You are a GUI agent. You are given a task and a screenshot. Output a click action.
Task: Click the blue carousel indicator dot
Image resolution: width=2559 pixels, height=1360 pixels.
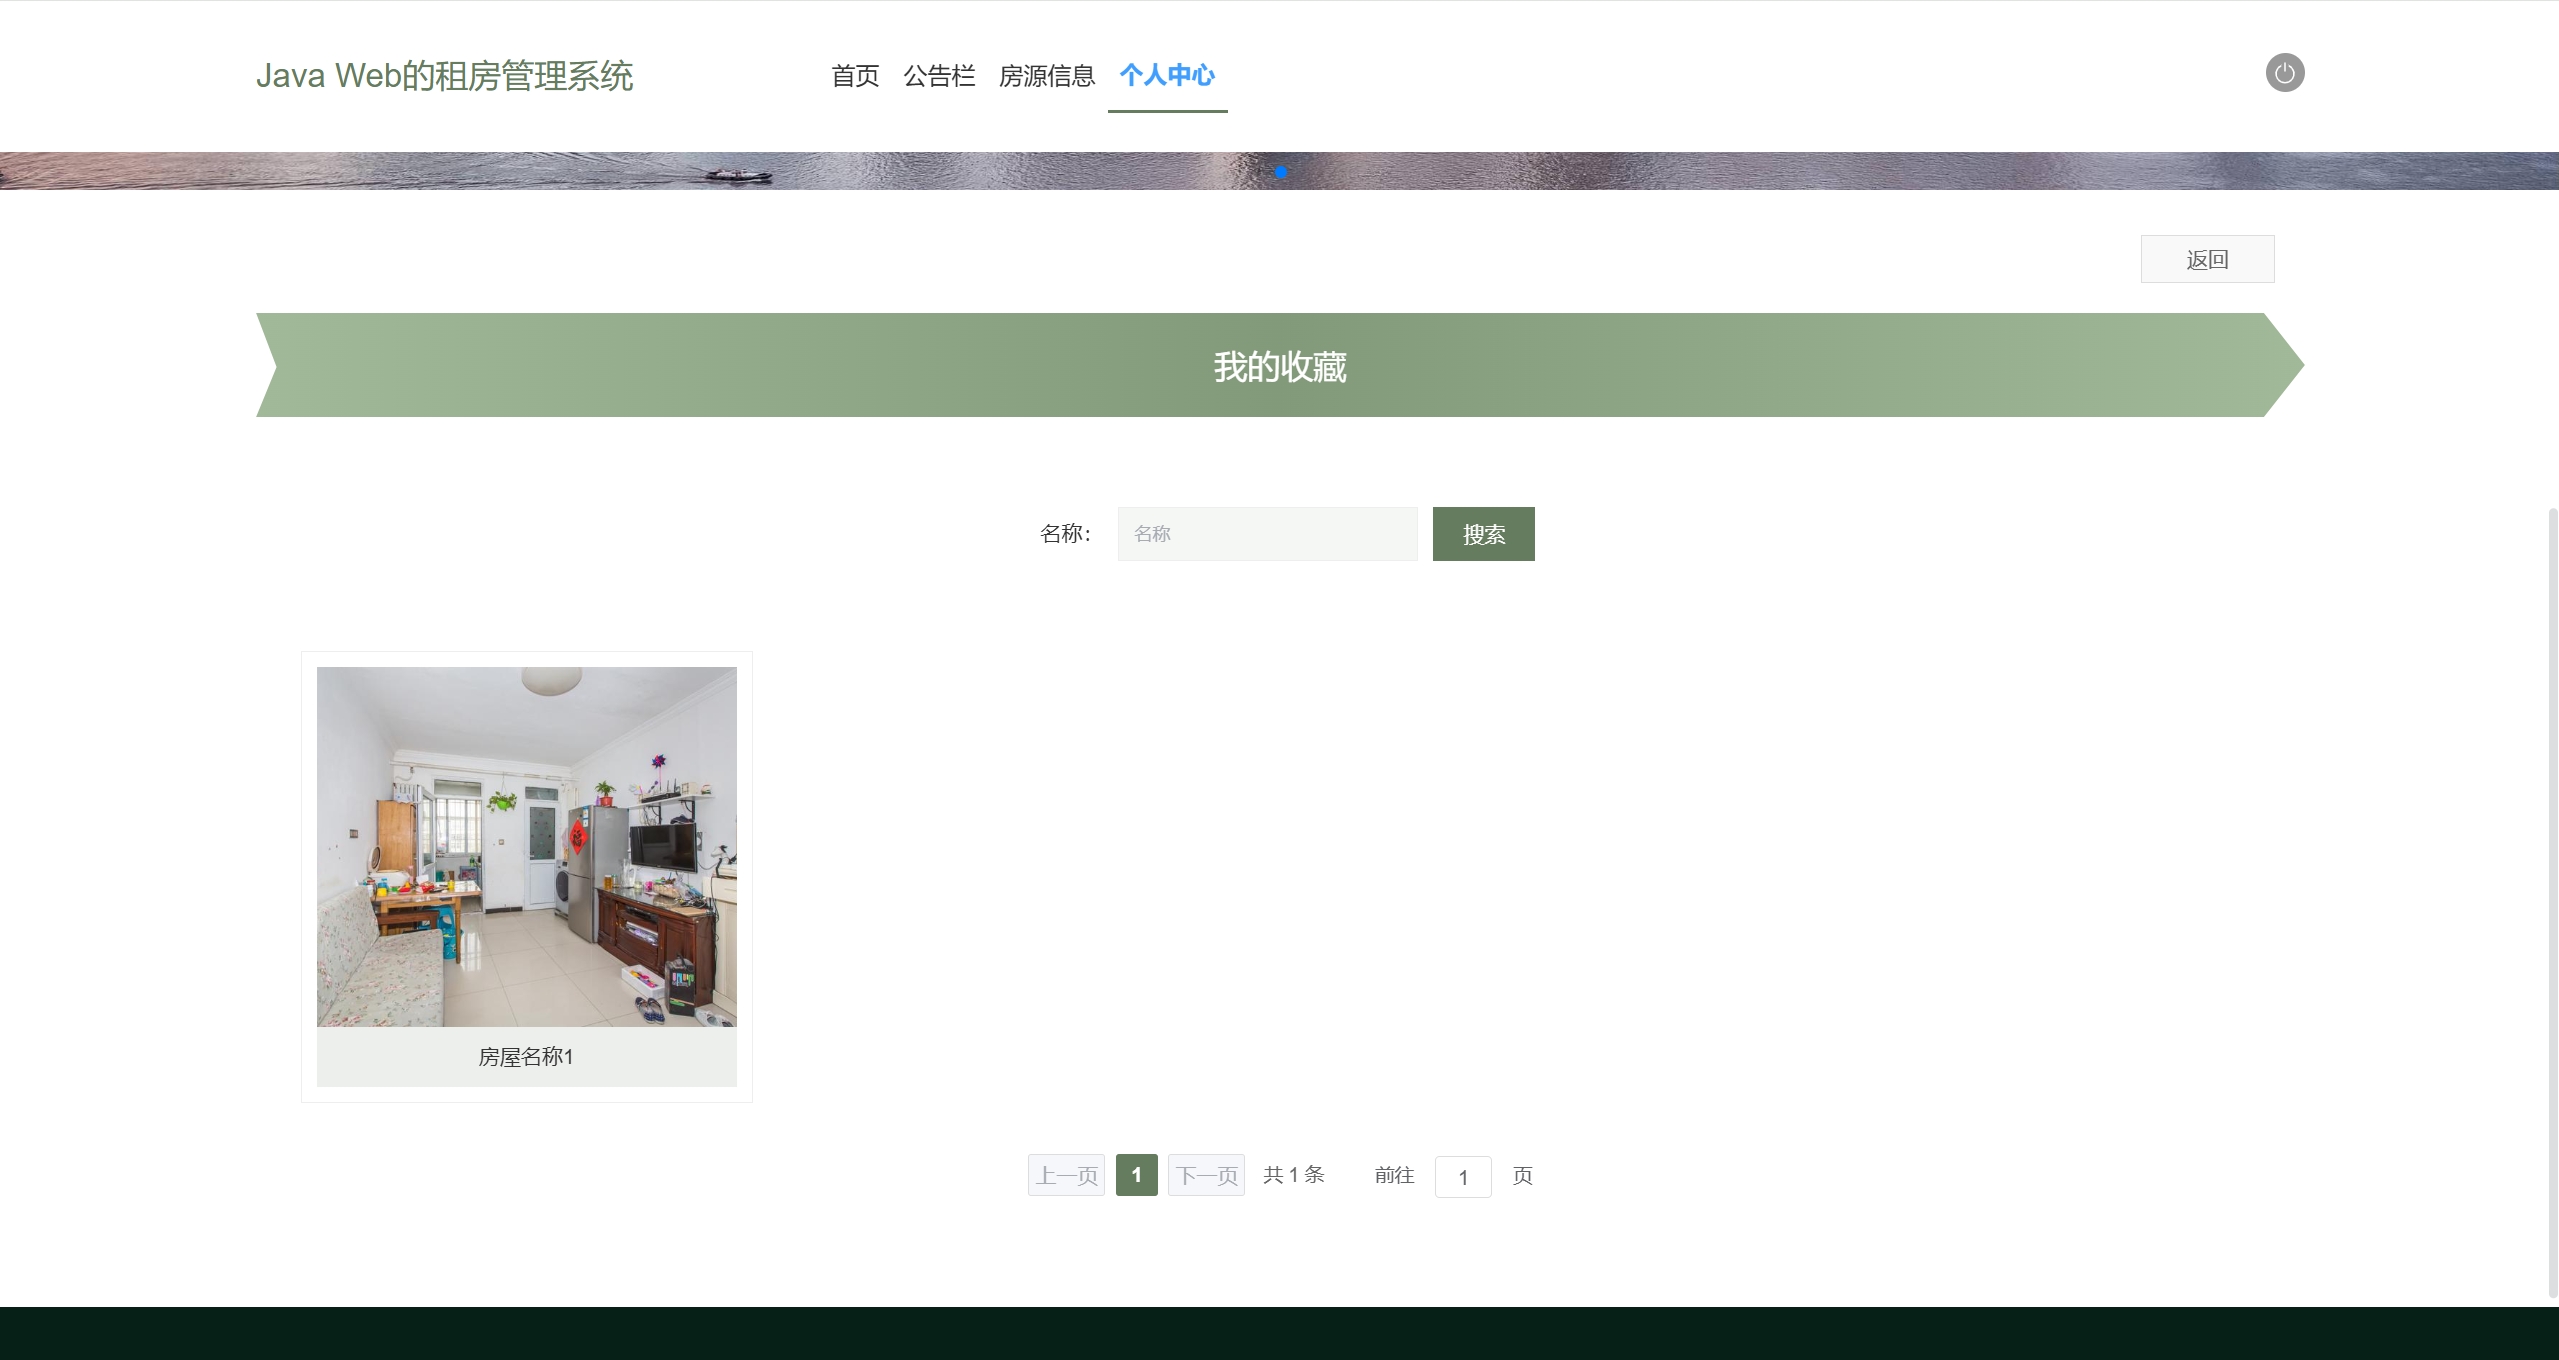tap(1281, 173)
